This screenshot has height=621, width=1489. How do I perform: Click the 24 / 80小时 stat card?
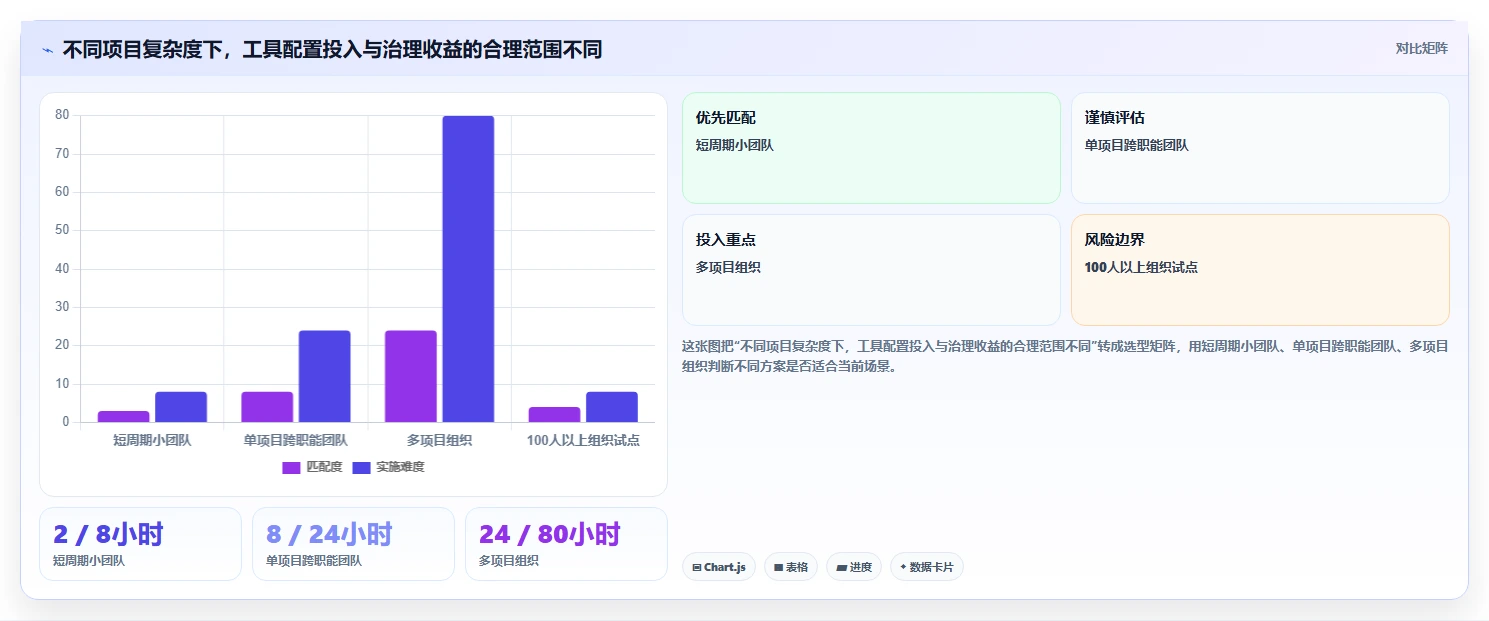point(566,544)
